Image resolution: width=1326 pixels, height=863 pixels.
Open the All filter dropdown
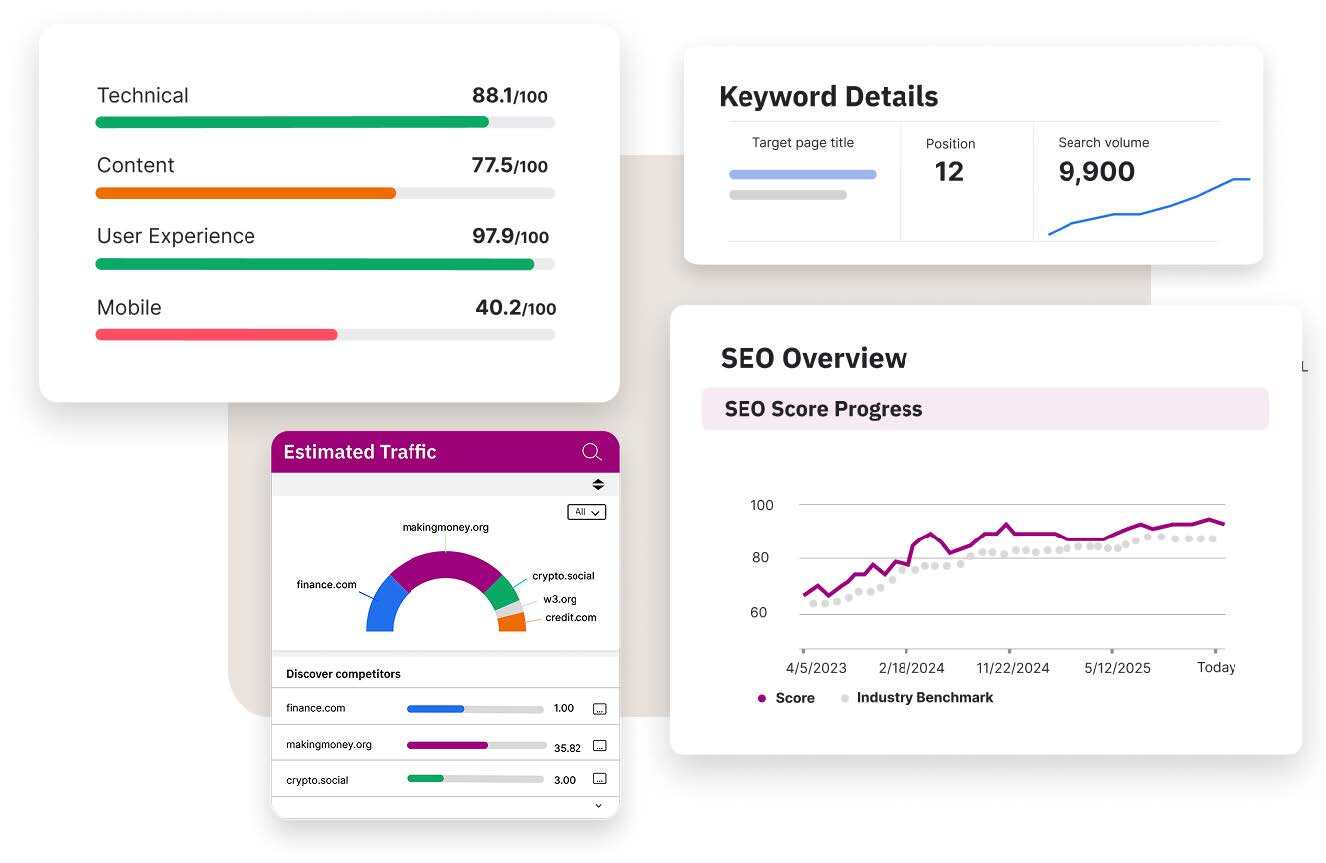(x=586, y=512)
